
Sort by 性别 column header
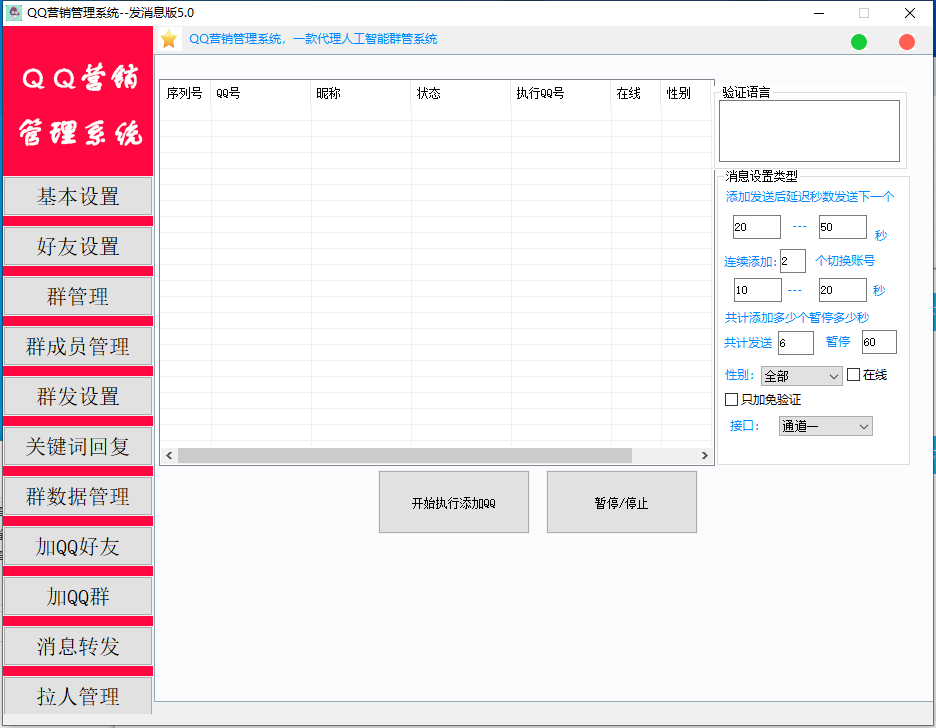coord(686,93)
